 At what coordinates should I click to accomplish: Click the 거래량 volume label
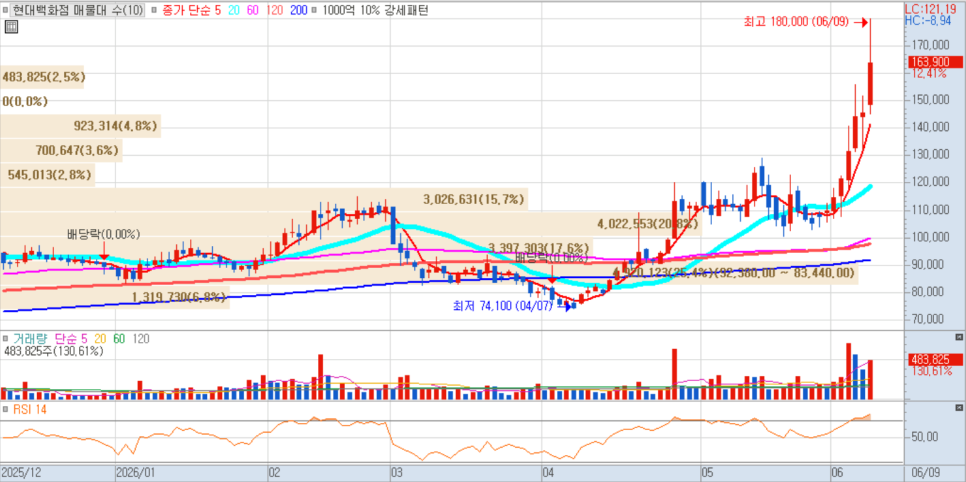tap(30, 338)
